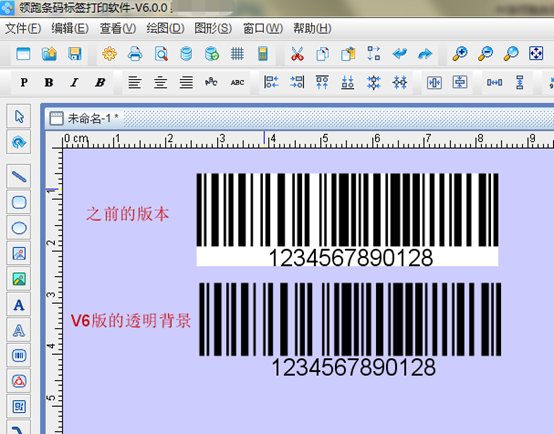Switch to the 未命名-1 document tab

pyautogui.click(x=85, y=118)
